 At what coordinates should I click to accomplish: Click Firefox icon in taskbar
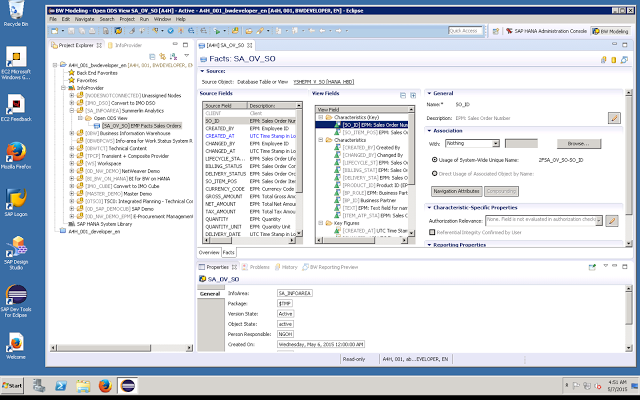point(105,385)
